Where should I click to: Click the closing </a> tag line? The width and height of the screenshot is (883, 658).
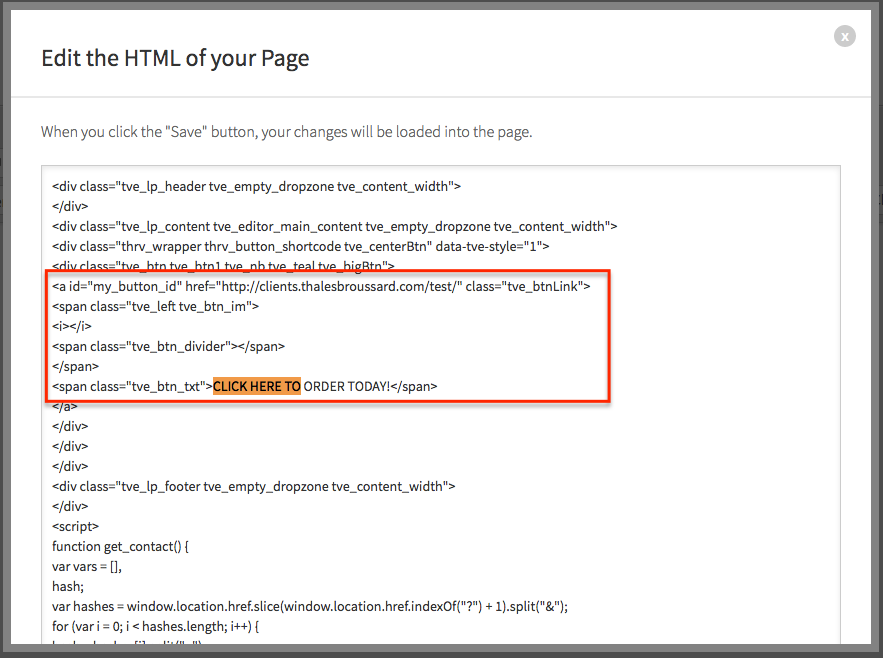click(65, 406)
